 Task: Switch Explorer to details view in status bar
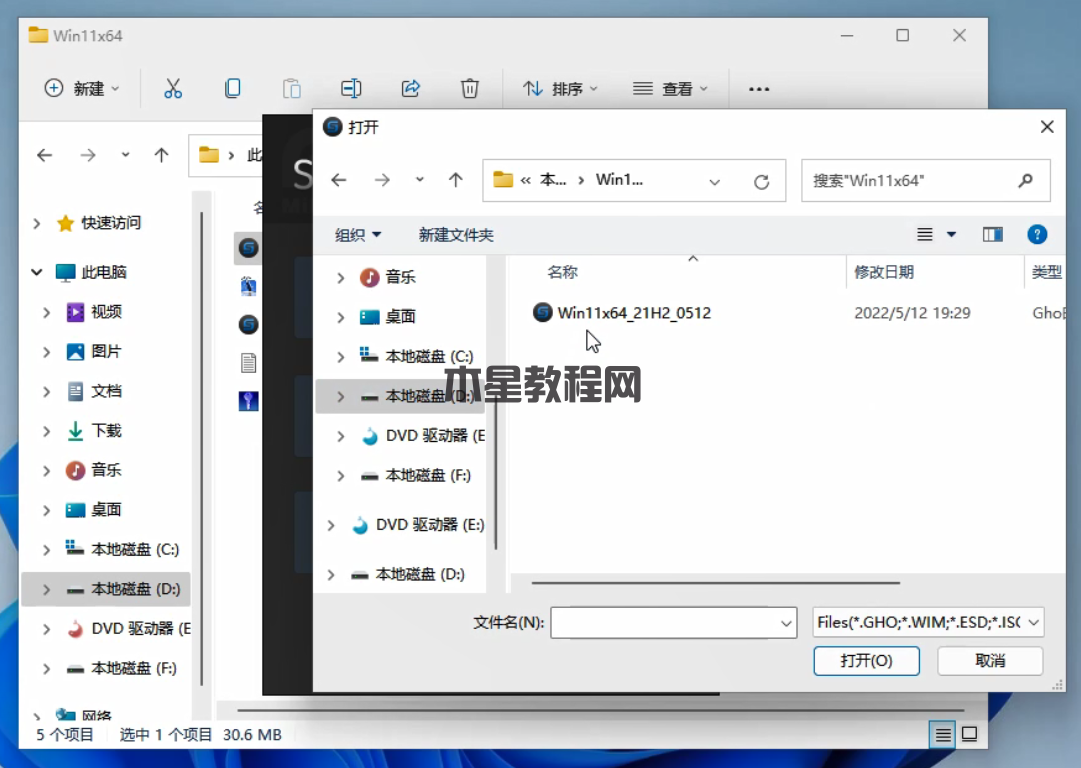click(x=942, y=734)
